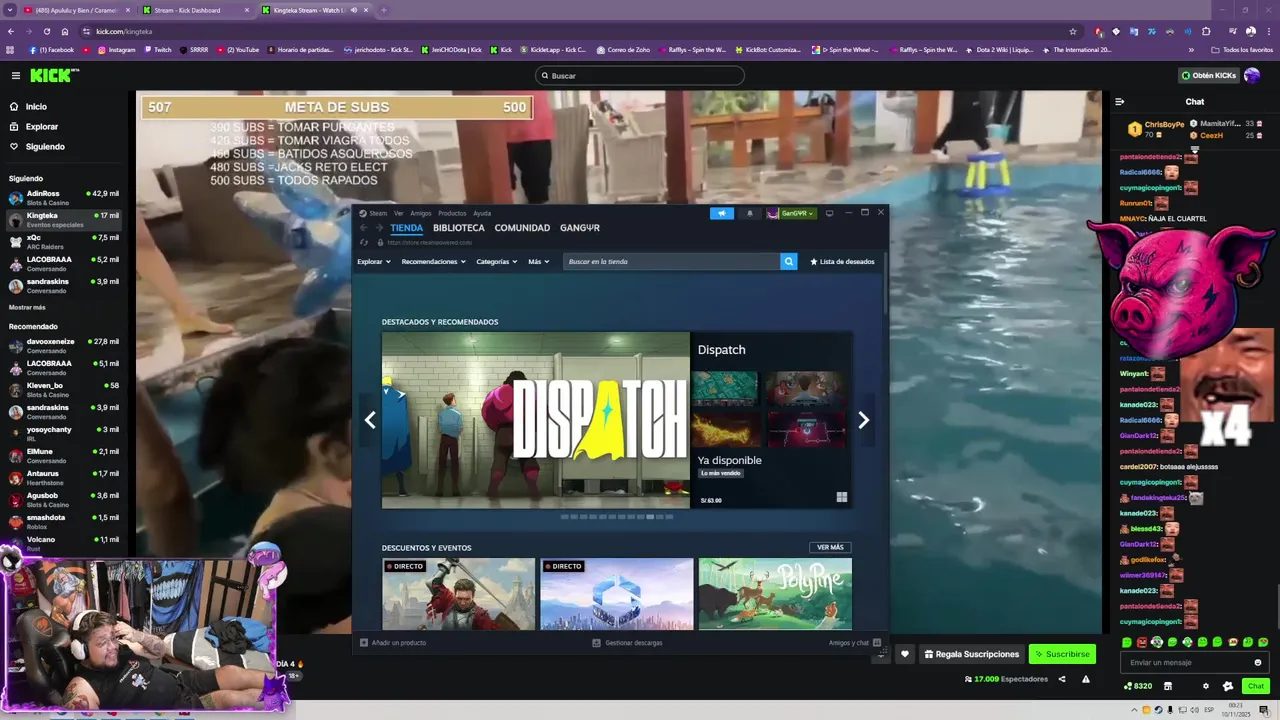The height and width of the screenshot is (720, 1280).
Task: Collapse the chat panel with the arrow icon
Action: click(1119, 101)
